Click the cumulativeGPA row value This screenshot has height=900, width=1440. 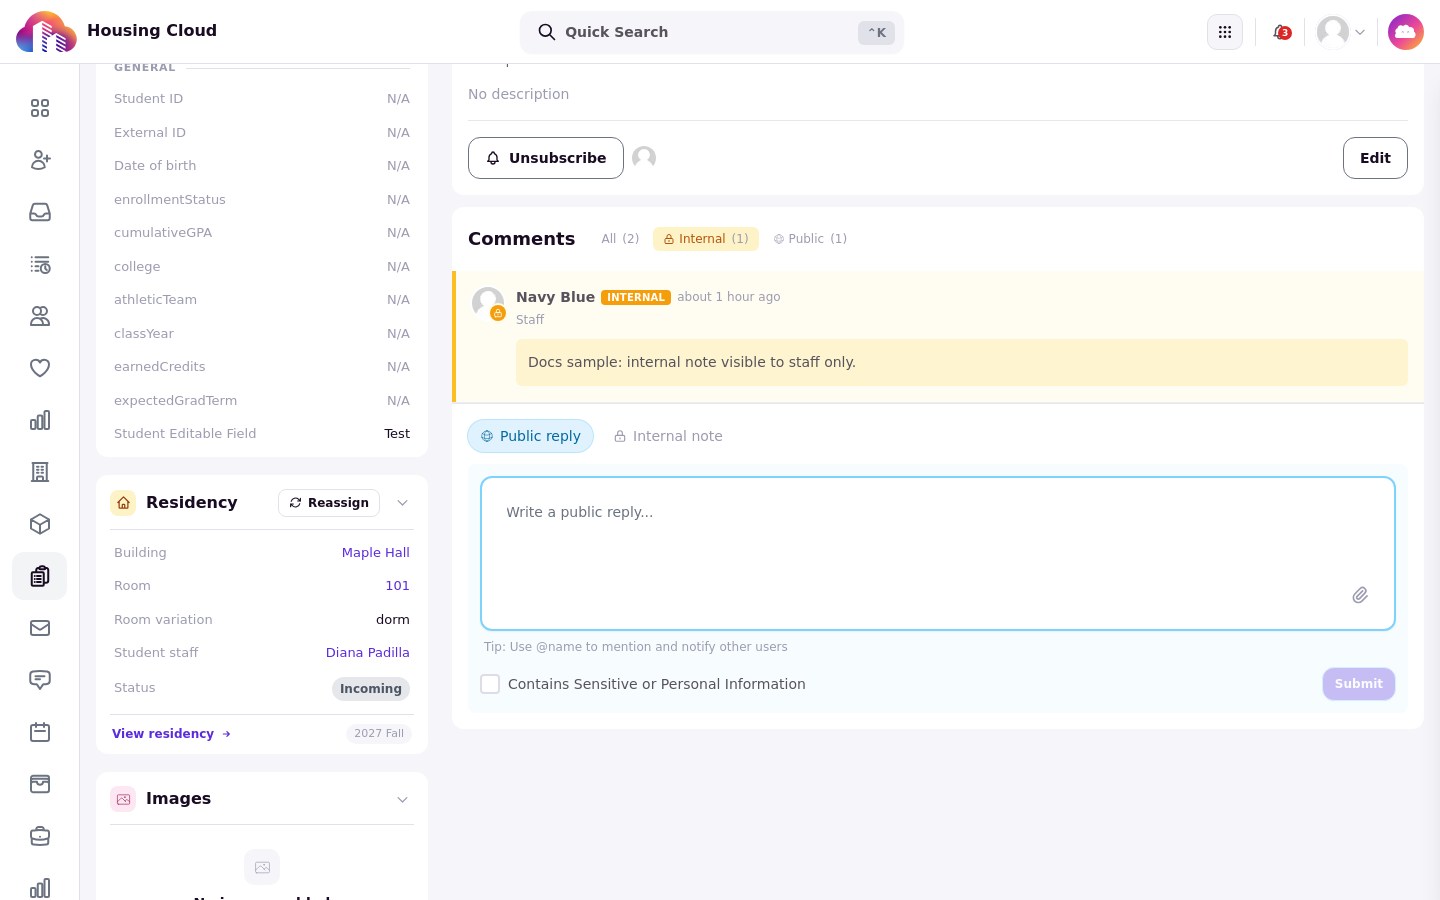(x=398, y=233)
